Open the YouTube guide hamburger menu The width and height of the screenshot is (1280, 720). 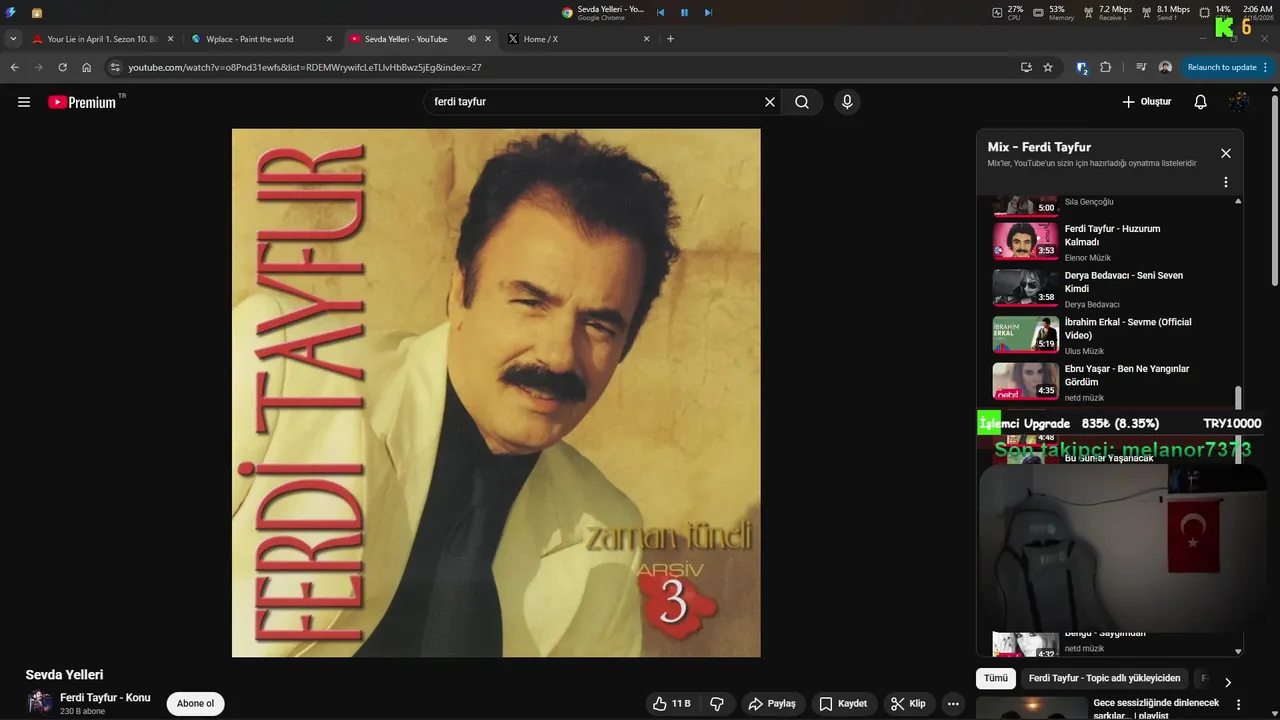(x=24, y=102)
